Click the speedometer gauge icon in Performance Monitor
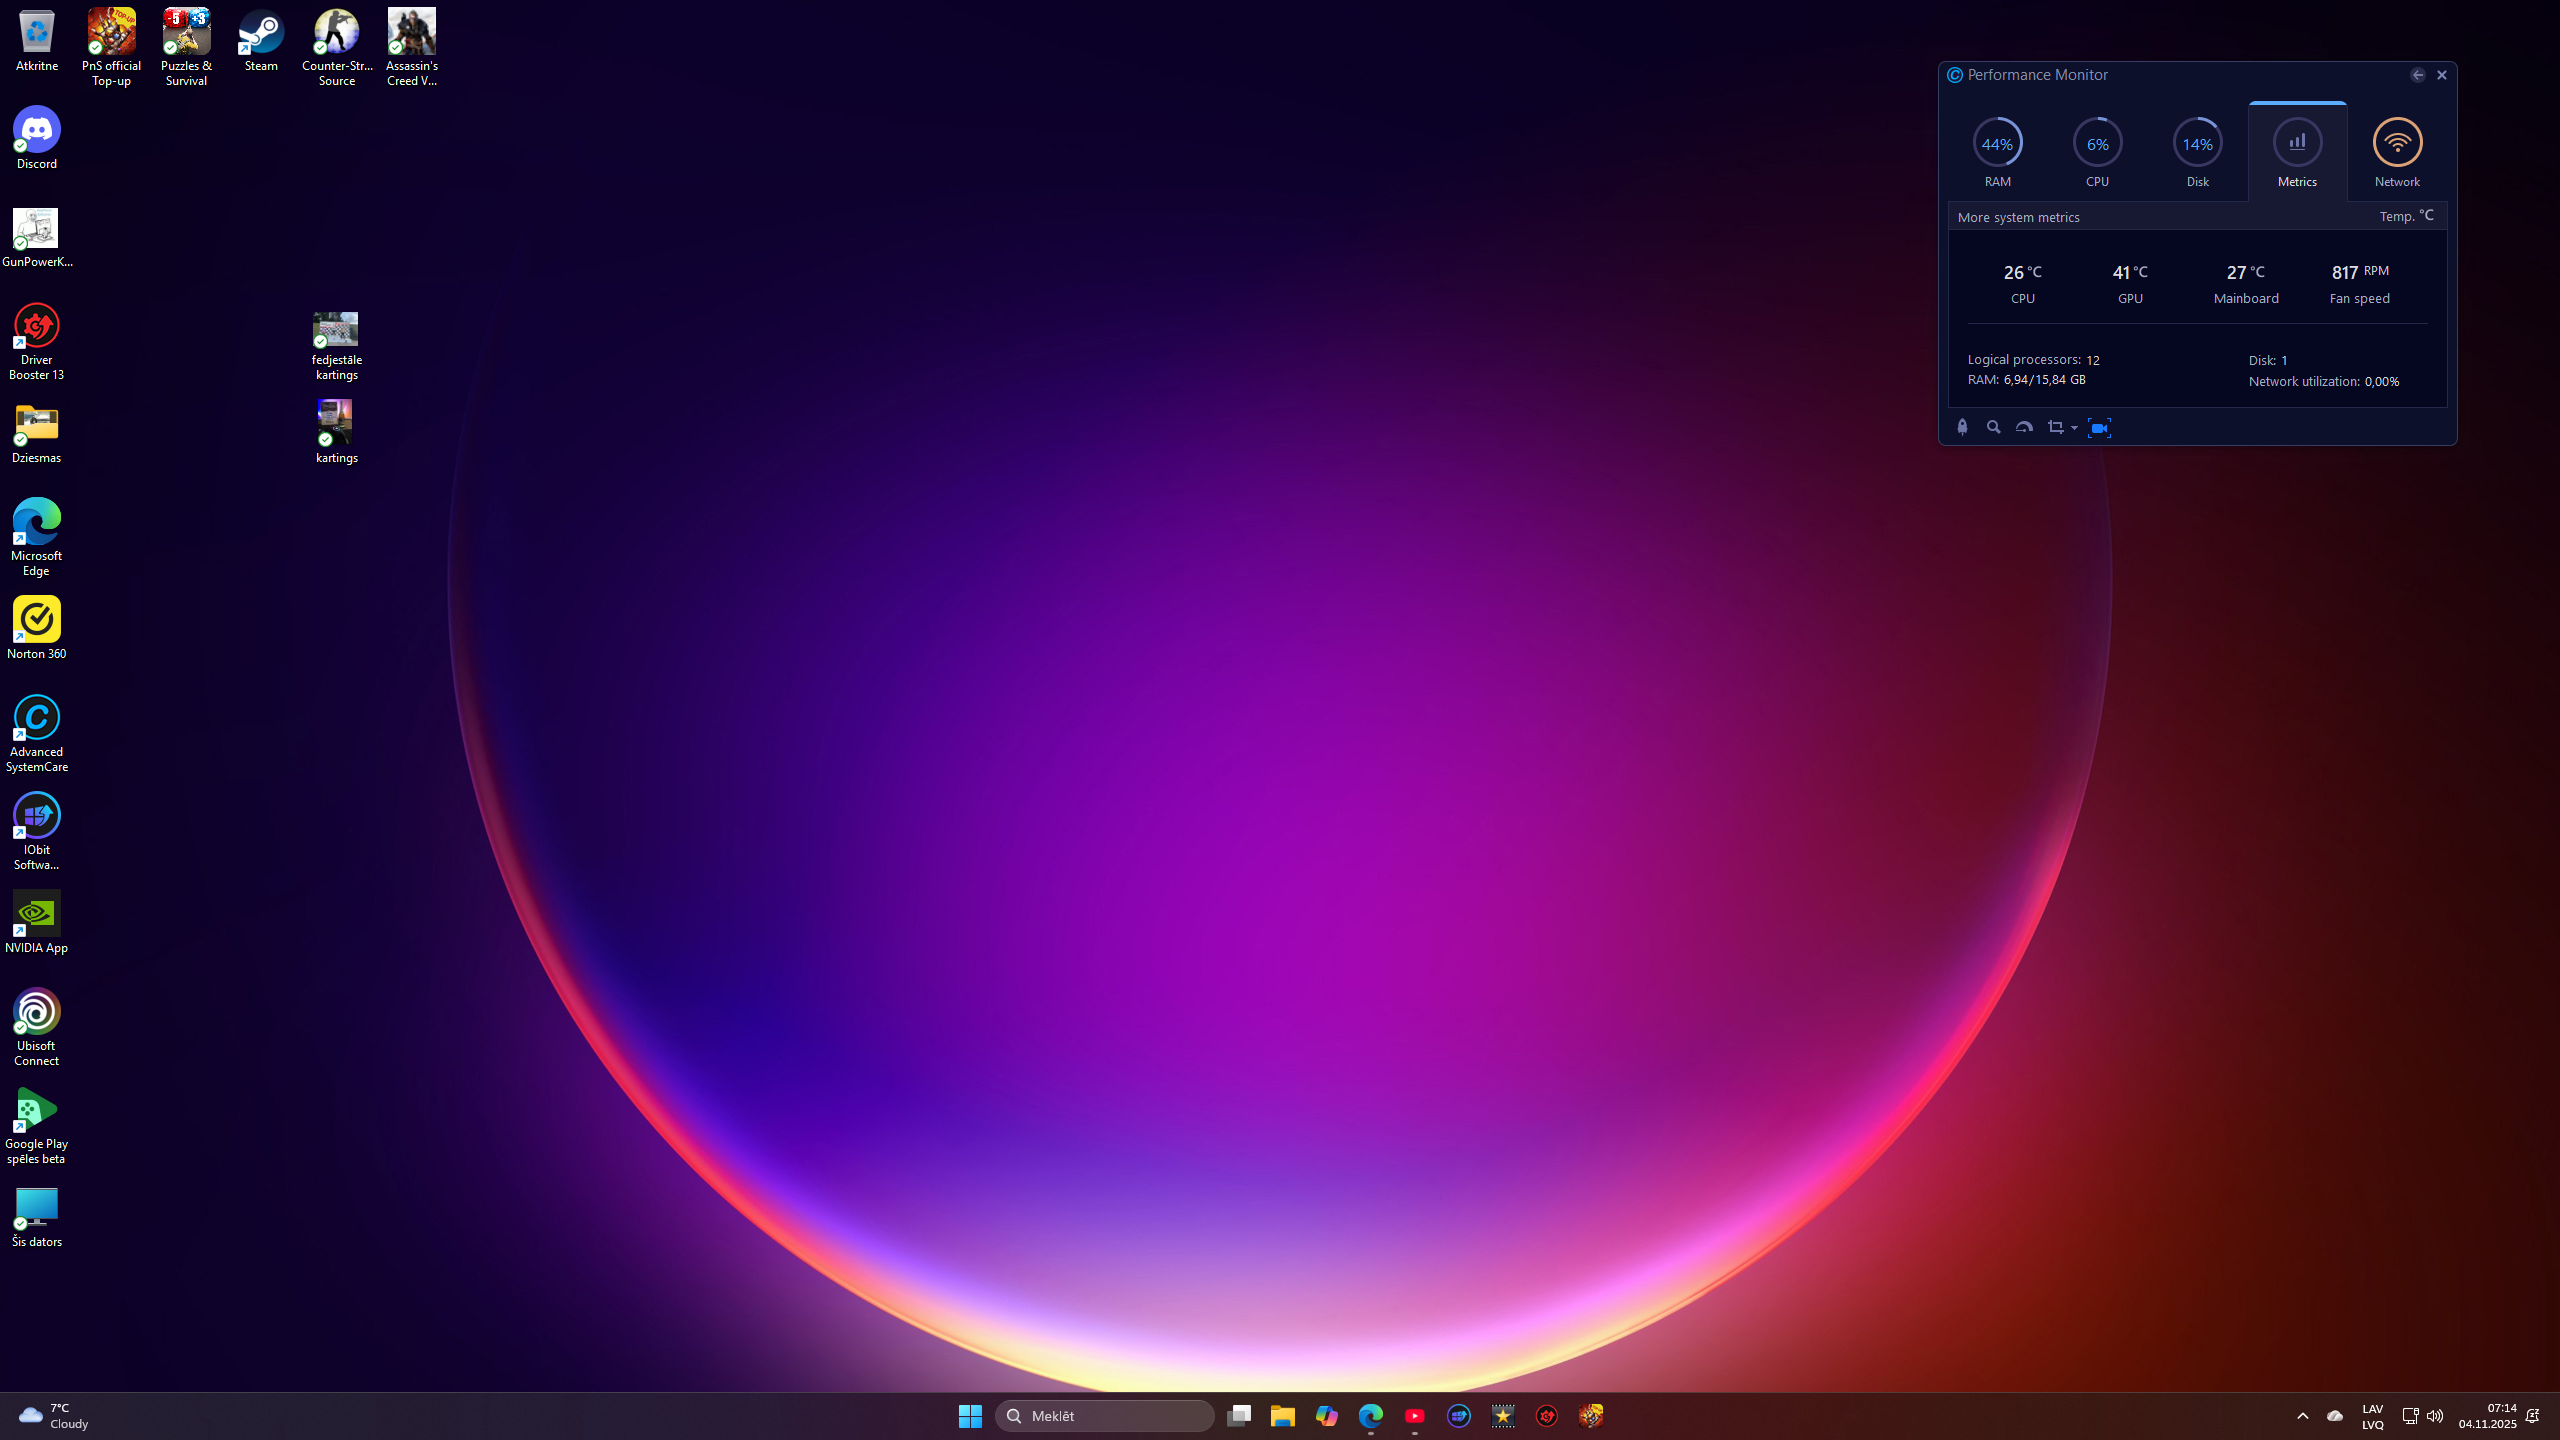 pos(2024,427)
